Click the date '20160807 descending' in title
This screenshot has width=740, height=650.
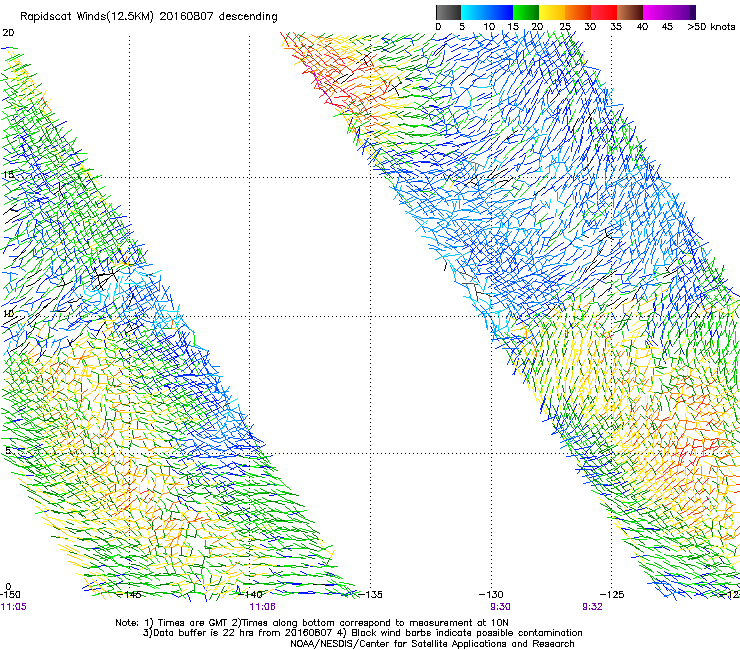click(x=219, y=17)
